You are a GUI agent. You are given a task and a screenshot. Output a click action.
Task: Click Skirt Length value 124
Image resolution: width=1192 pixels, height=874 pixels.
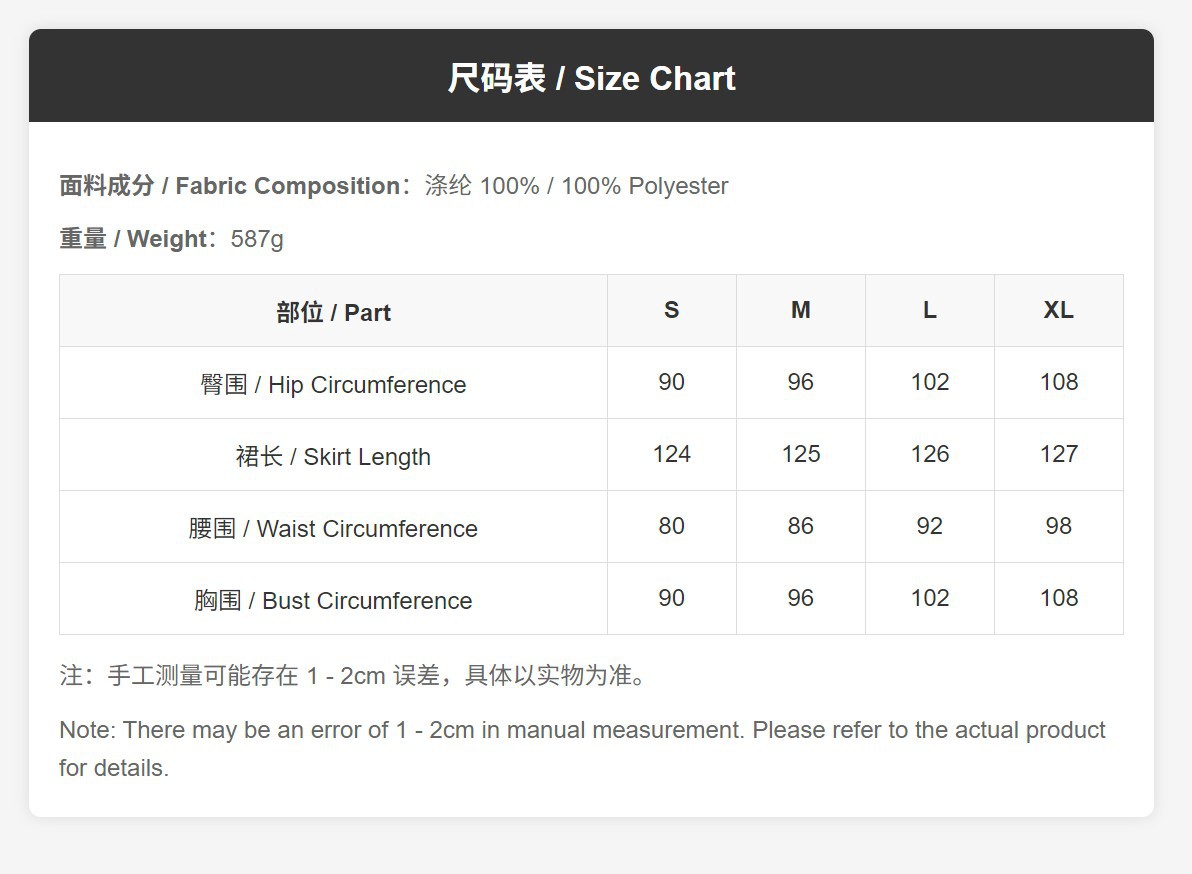671,454
